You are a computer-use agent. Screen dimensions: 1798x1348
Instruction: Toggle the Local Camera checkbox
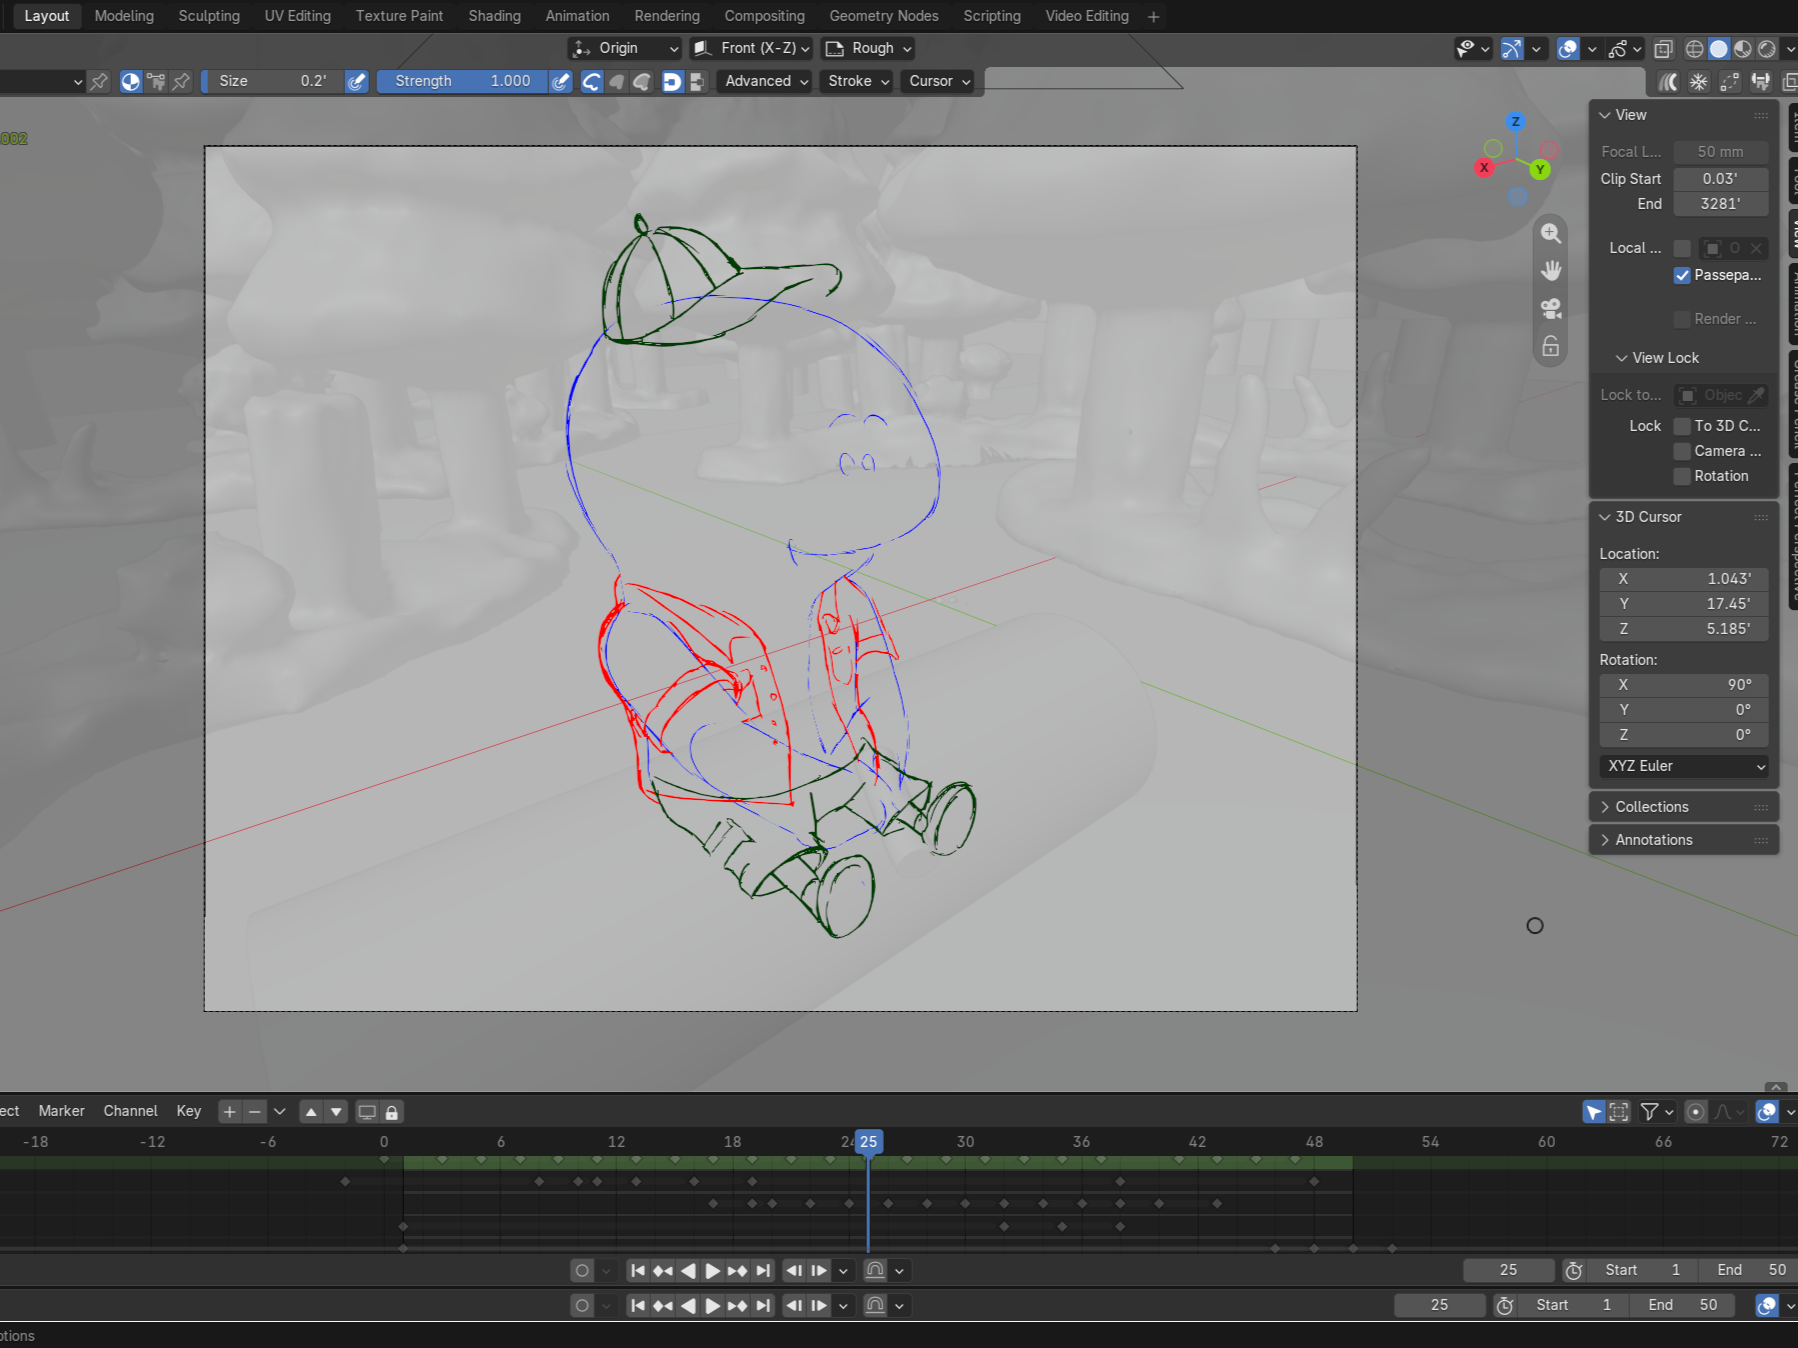coord(1682,248)
